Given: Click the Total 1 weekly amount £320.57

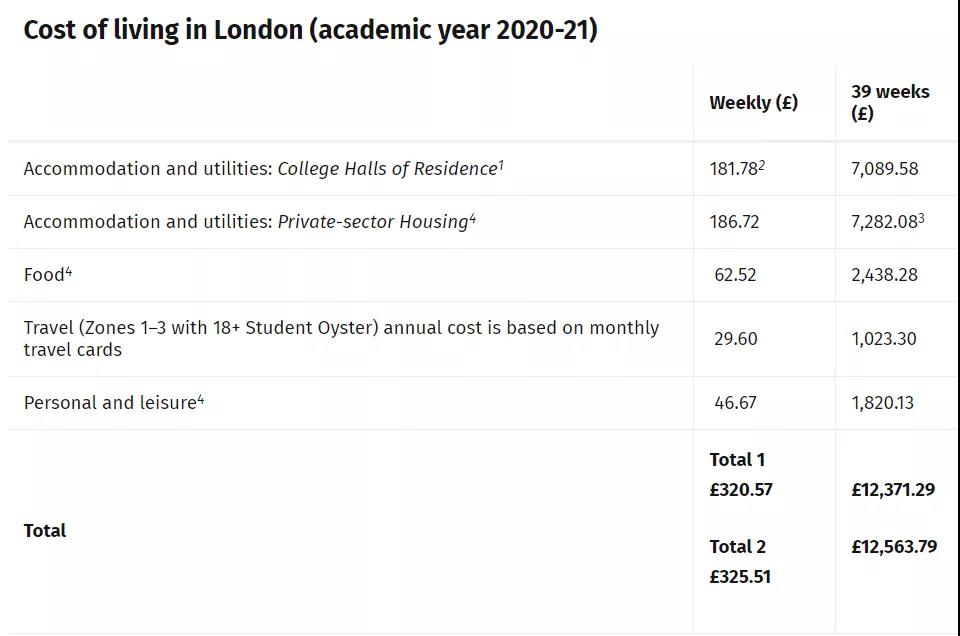Looking at the screenshot, I should 741,490.
